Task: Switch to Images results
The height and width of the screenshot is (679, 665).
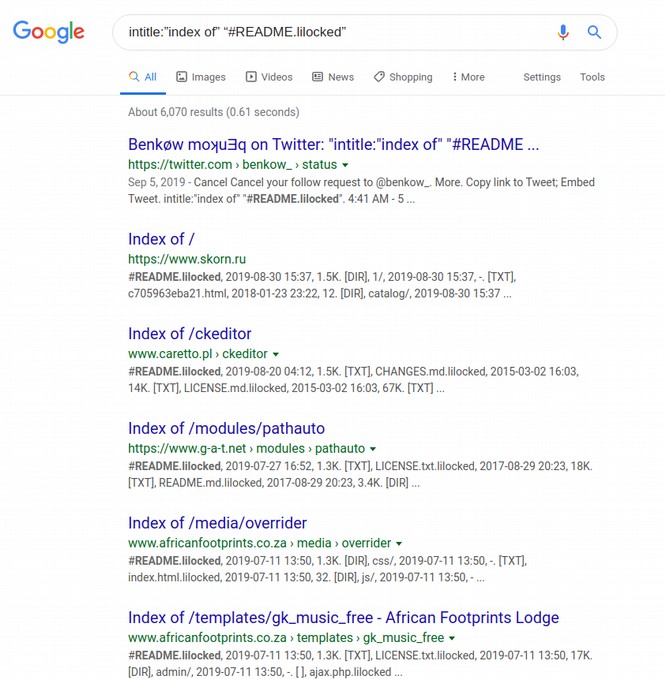Action: (x=200, y=77)
